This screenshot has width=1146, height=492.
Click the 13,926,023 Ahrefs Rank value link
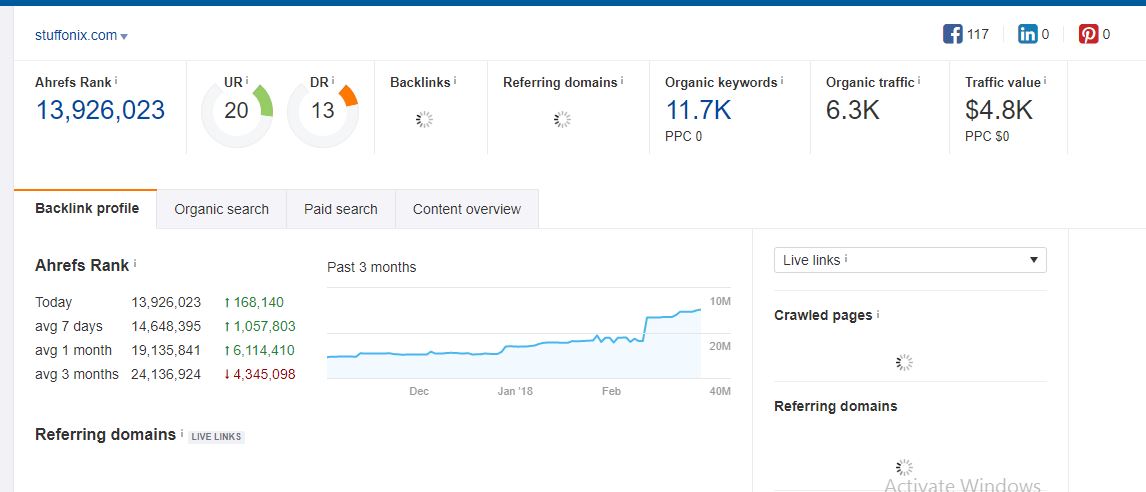coord(100,110)
